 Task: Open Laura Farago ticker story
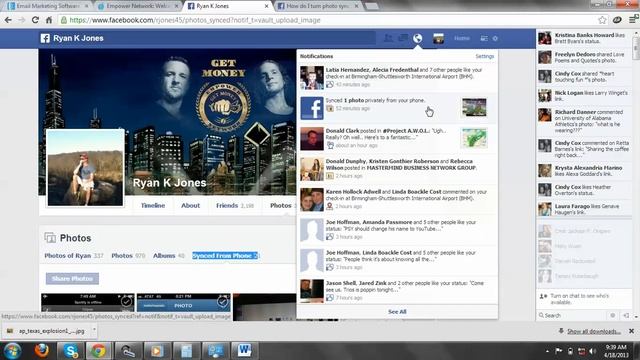point(584,209)
